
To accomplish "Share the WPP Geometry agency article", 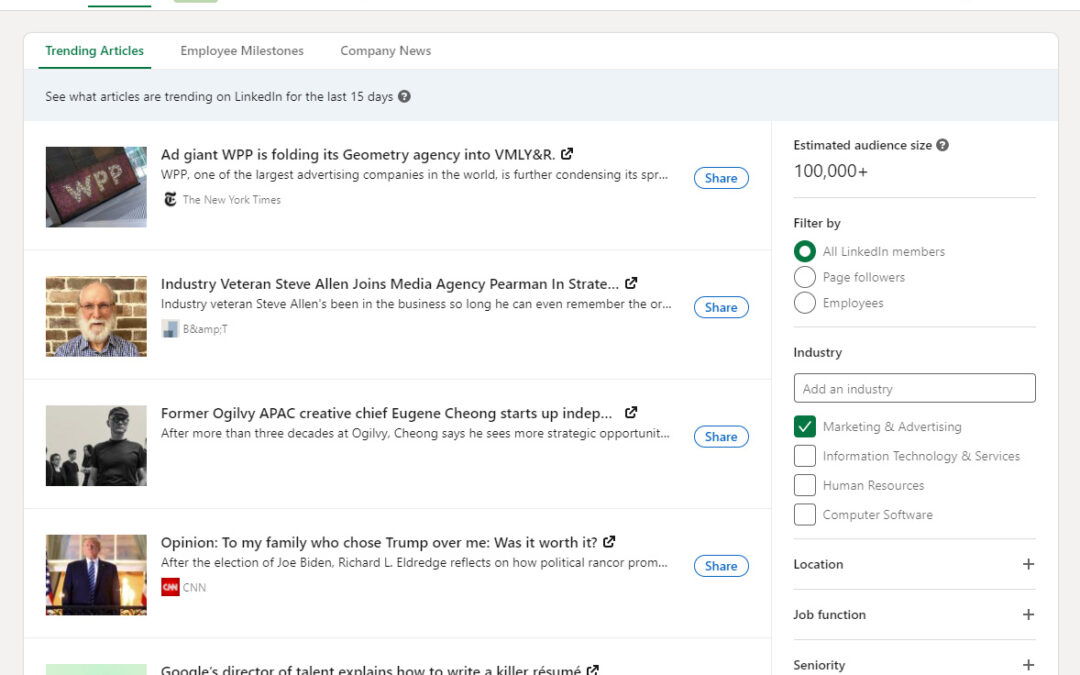I will (720, 178).
